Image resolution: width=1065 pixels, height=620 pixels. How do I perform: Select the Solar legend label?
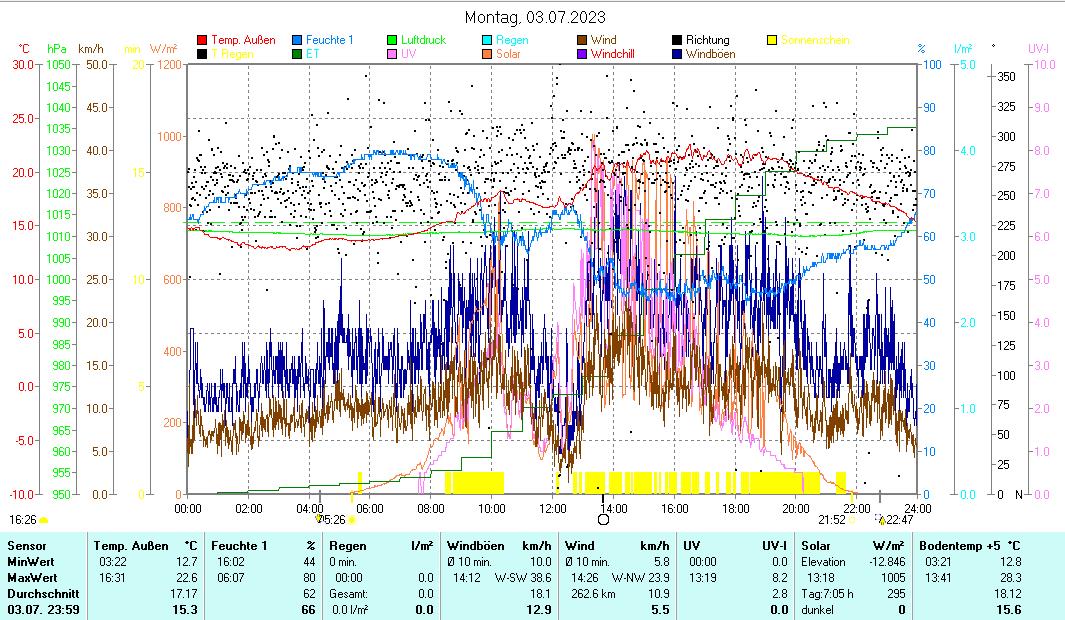pos(508,54)
